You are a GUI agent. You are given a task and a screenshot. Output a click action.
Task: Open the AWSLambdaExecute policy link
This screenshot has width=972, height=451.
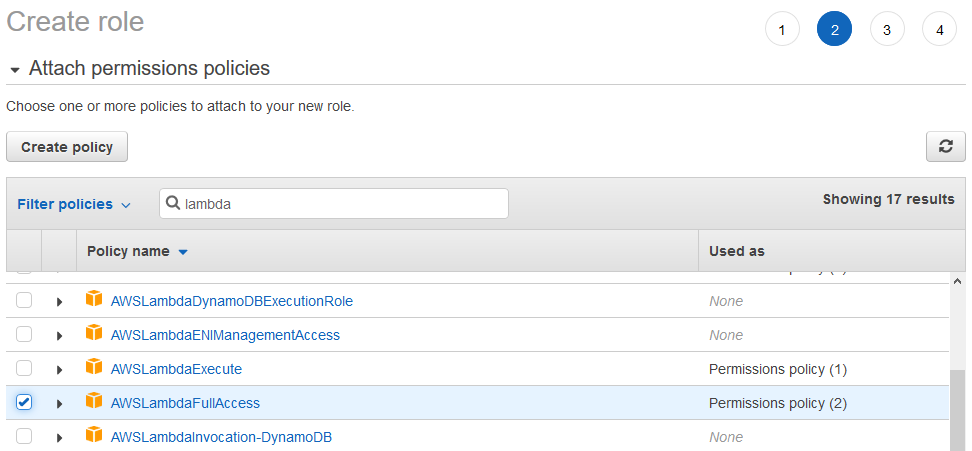click(176, 369)
